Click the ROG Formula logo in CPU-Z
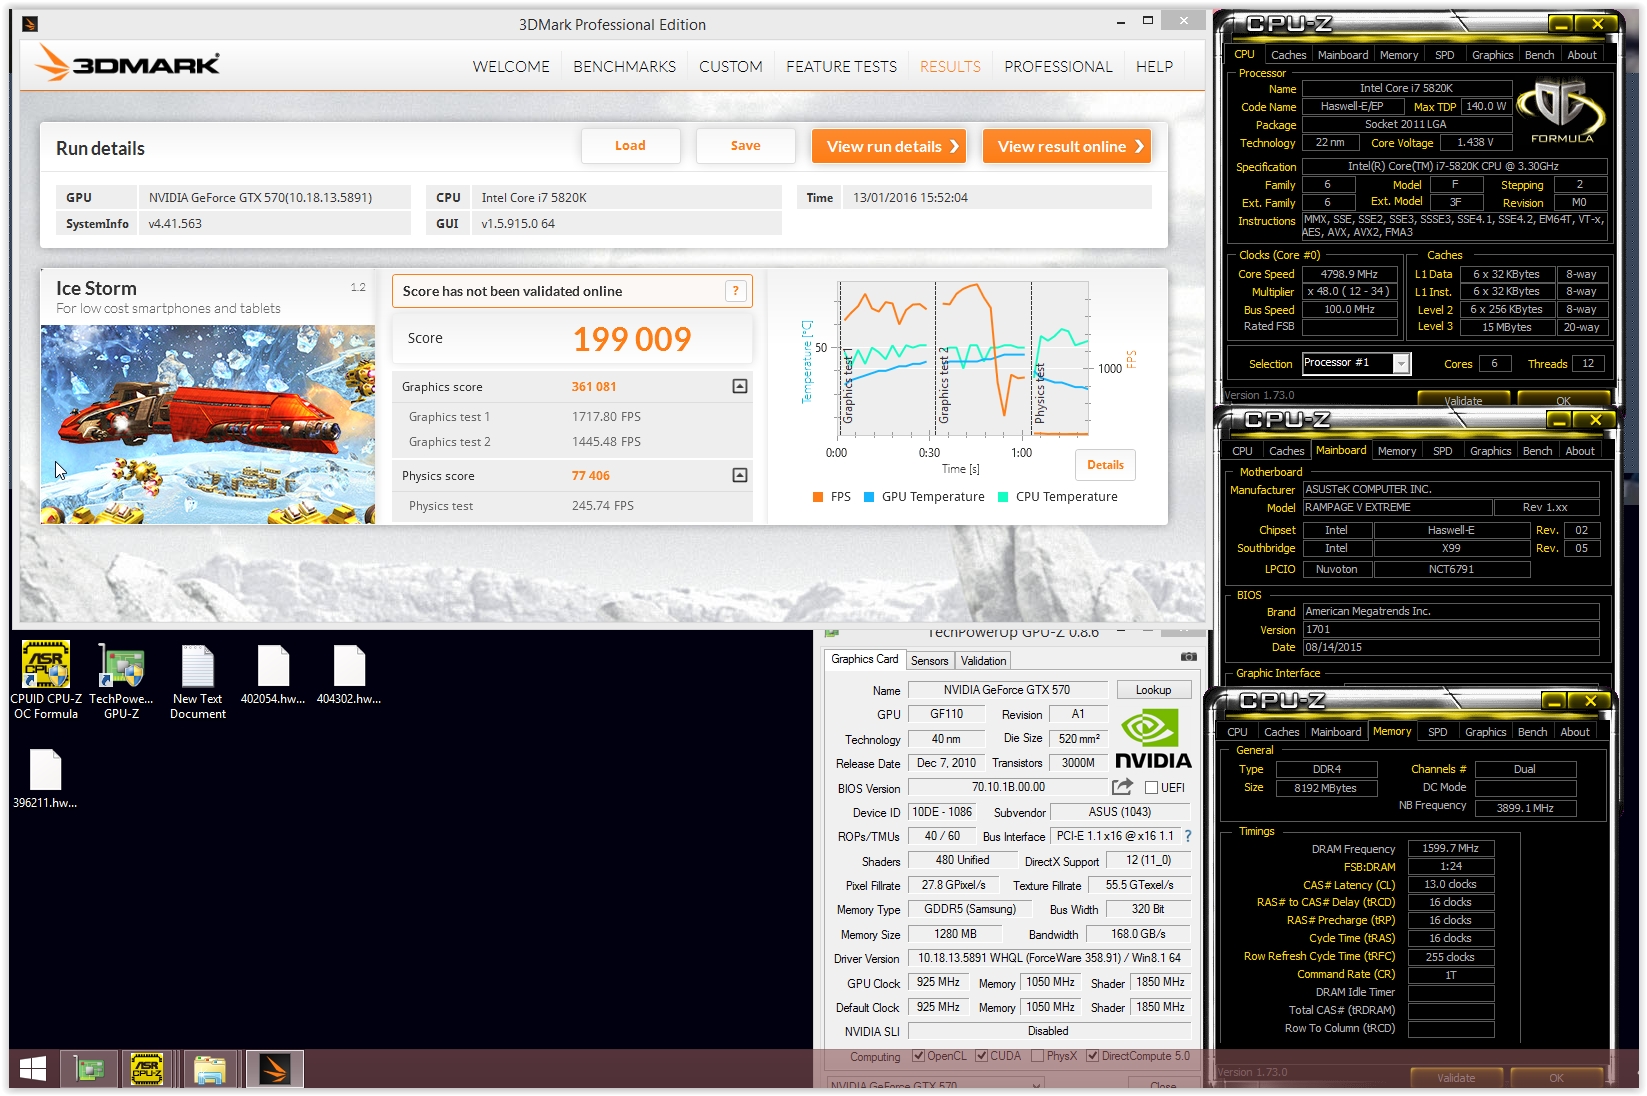This screenshot has height=1096, width=1647. [1561, 110]
